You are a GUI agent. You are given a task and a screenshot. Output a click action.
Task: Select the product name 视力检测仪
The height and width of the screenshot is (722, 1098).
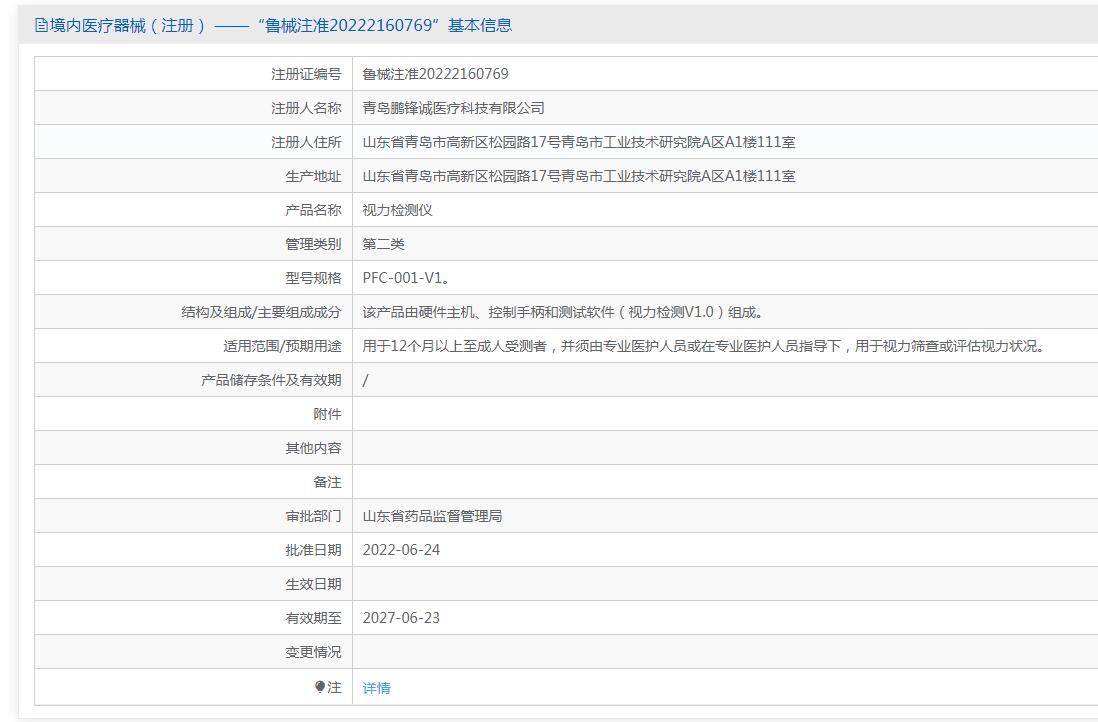(397, 210)
